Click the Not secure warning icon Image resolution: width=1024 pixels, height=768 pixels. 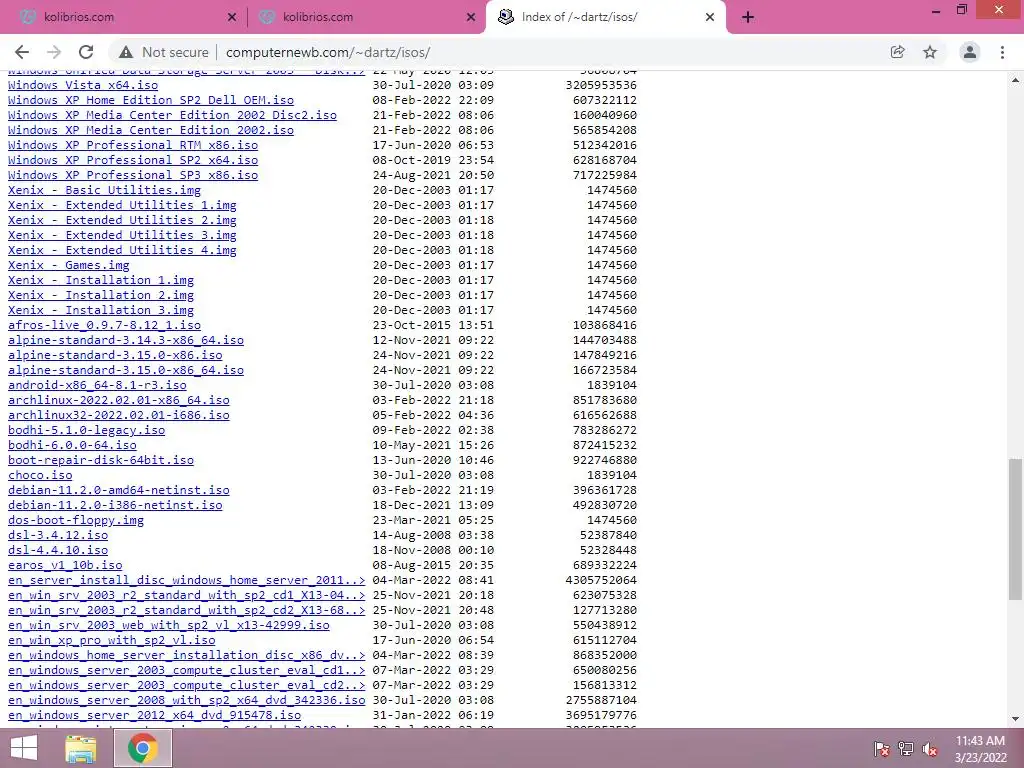click(126, 52)
